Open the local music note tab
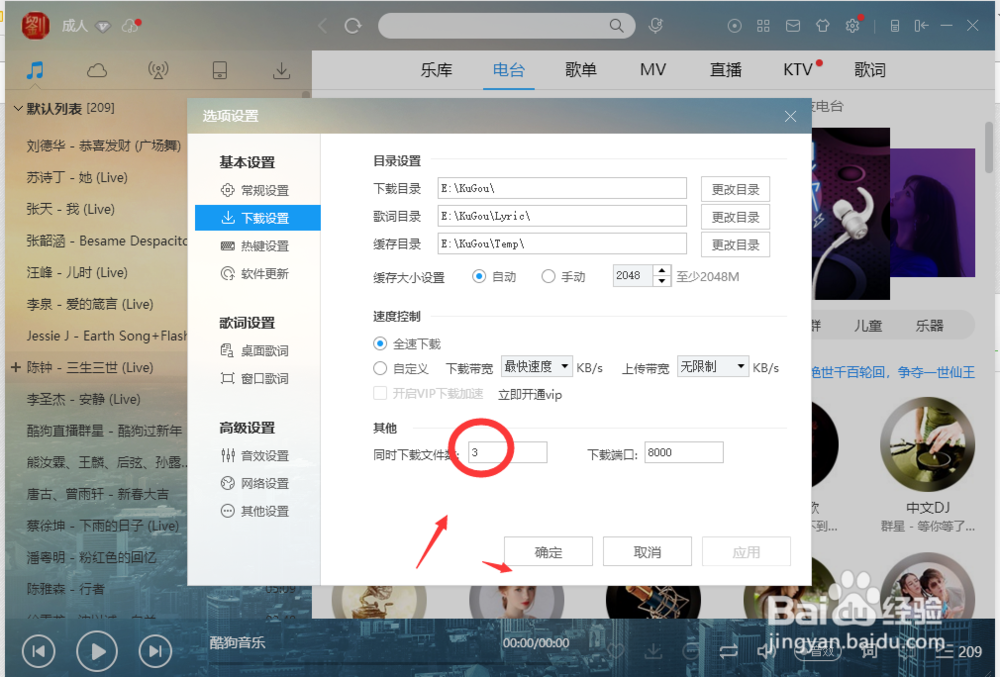This screenshot has height=677, width=1000. (x=35, y=70)
